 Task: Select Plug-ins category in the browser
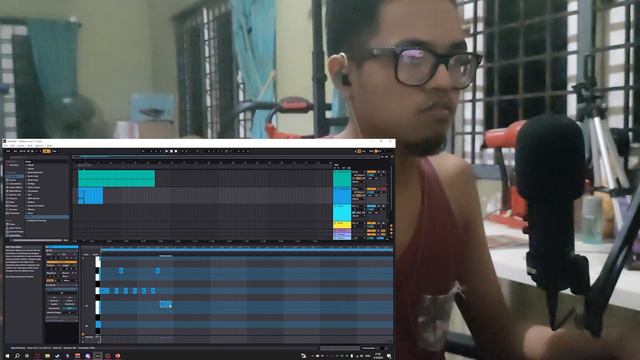14,198
